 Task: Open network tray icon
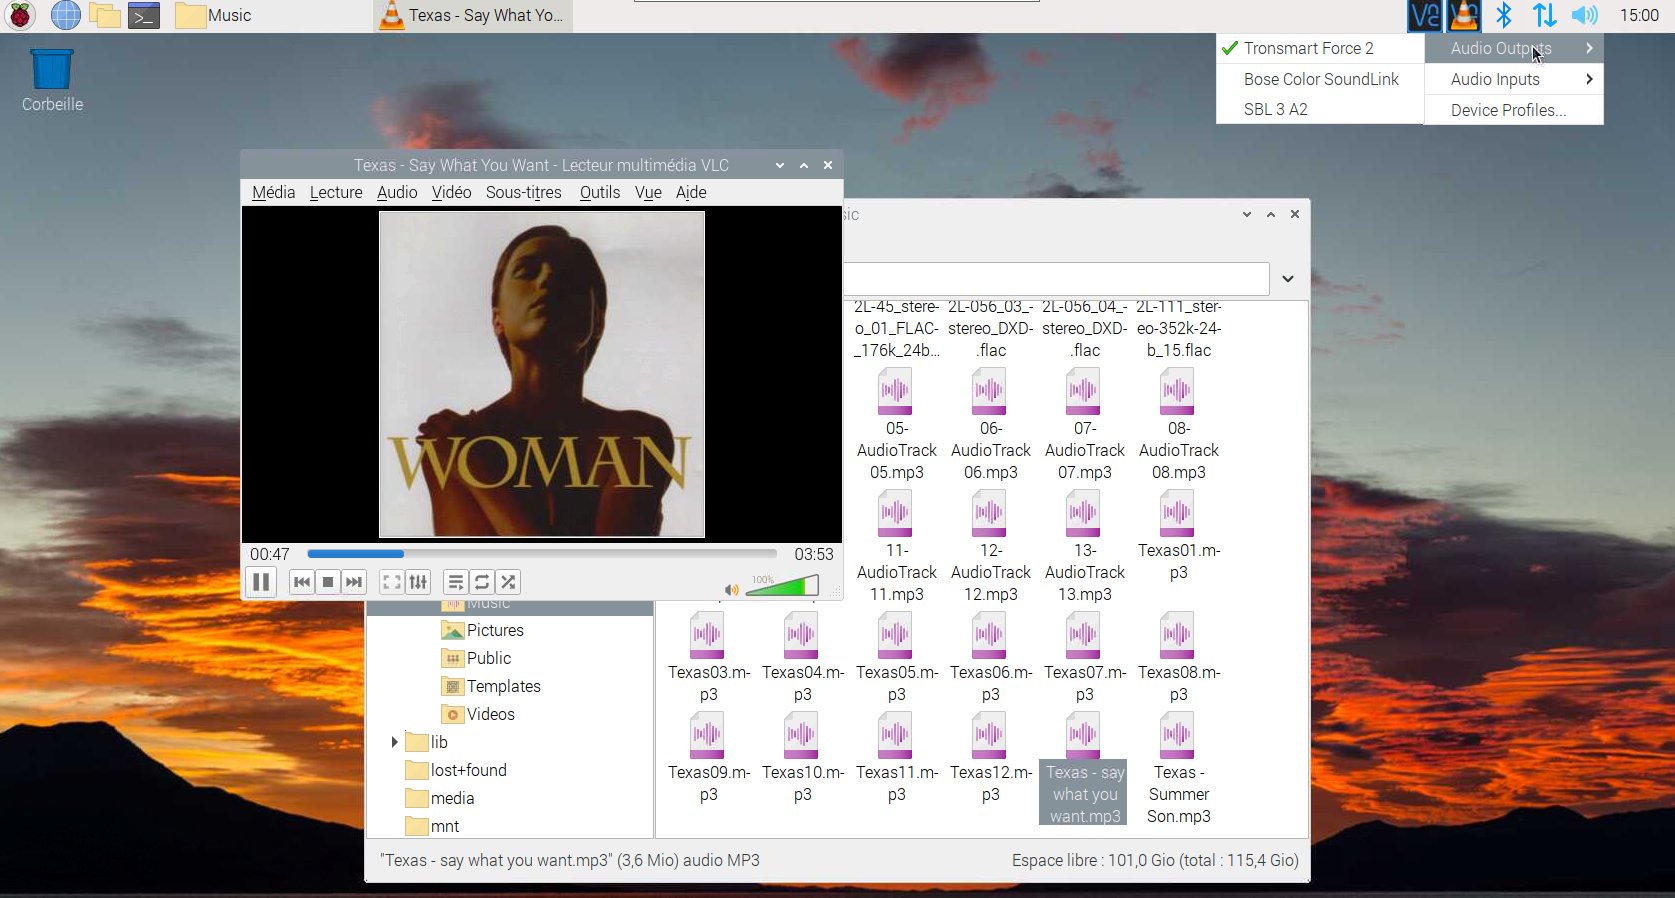tap(1544, 15)
